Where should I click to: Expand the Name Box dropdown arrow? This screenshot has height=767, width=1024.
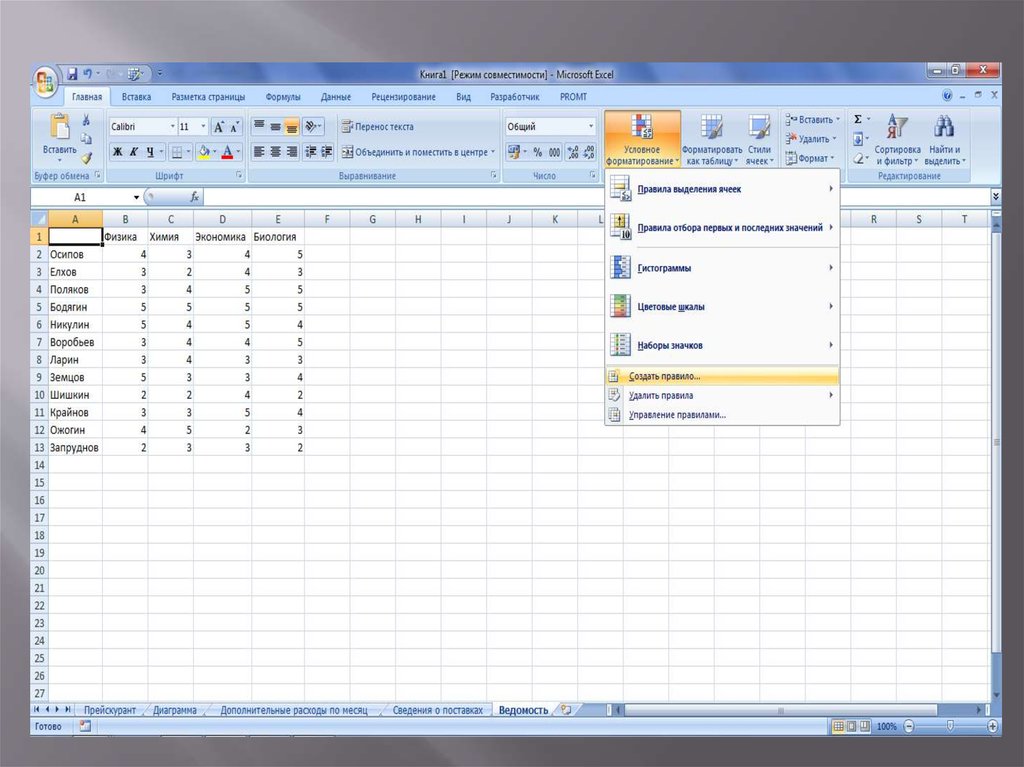pos(137,197)
